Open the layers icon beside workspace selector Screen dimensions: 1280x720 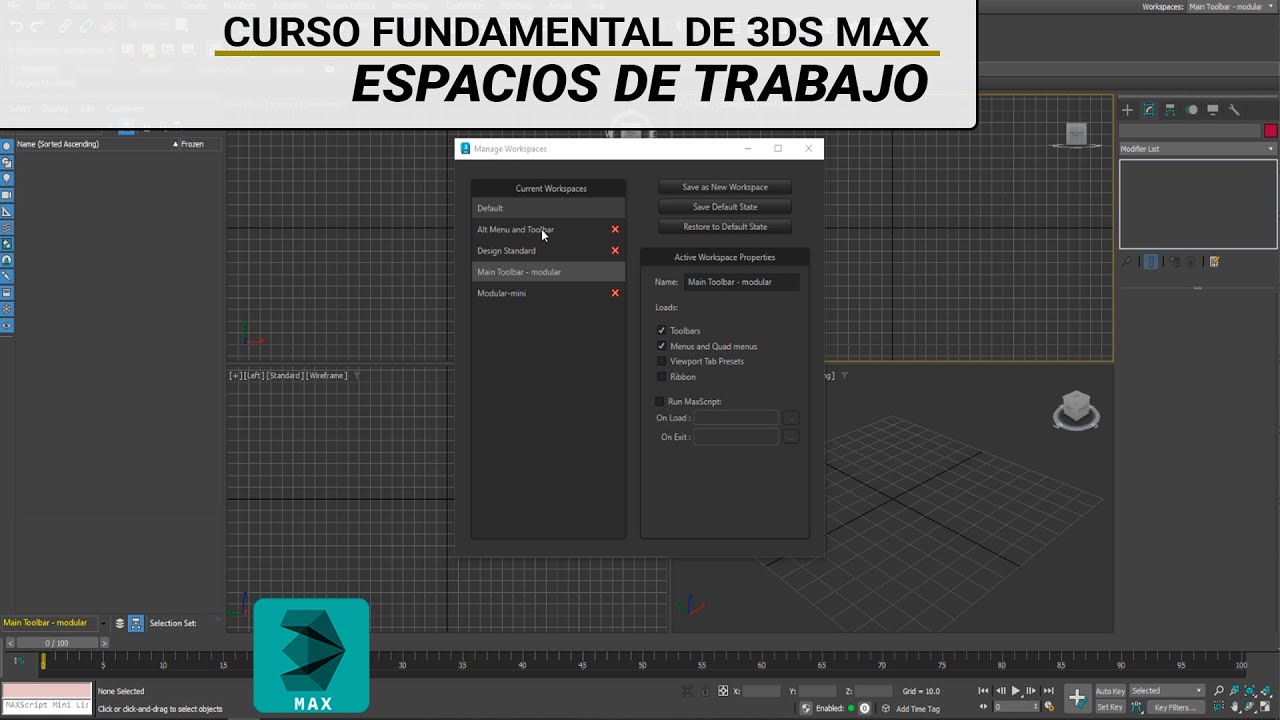(120, 623)
